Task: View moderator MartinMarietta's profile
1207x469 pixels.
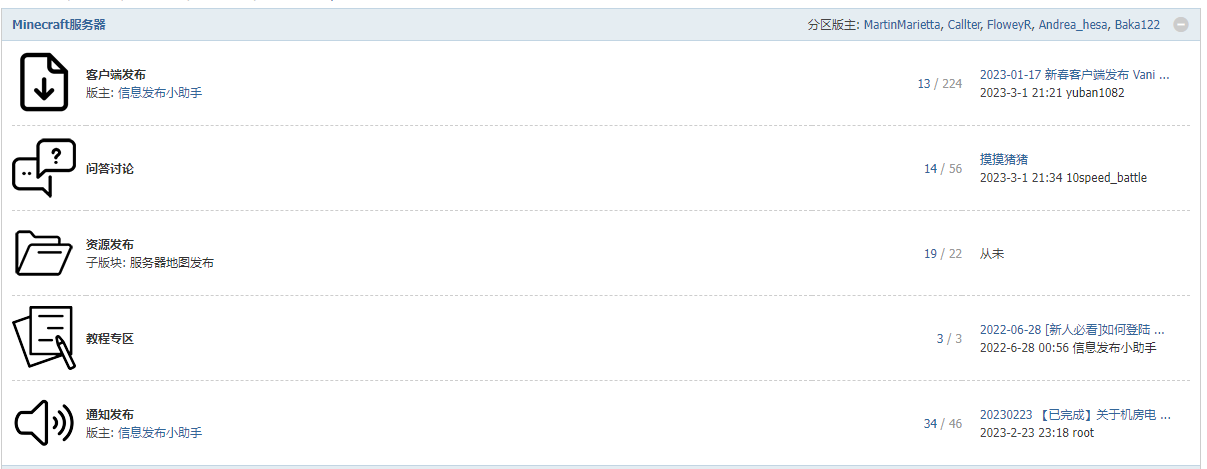Action: (x=902, y=25)
